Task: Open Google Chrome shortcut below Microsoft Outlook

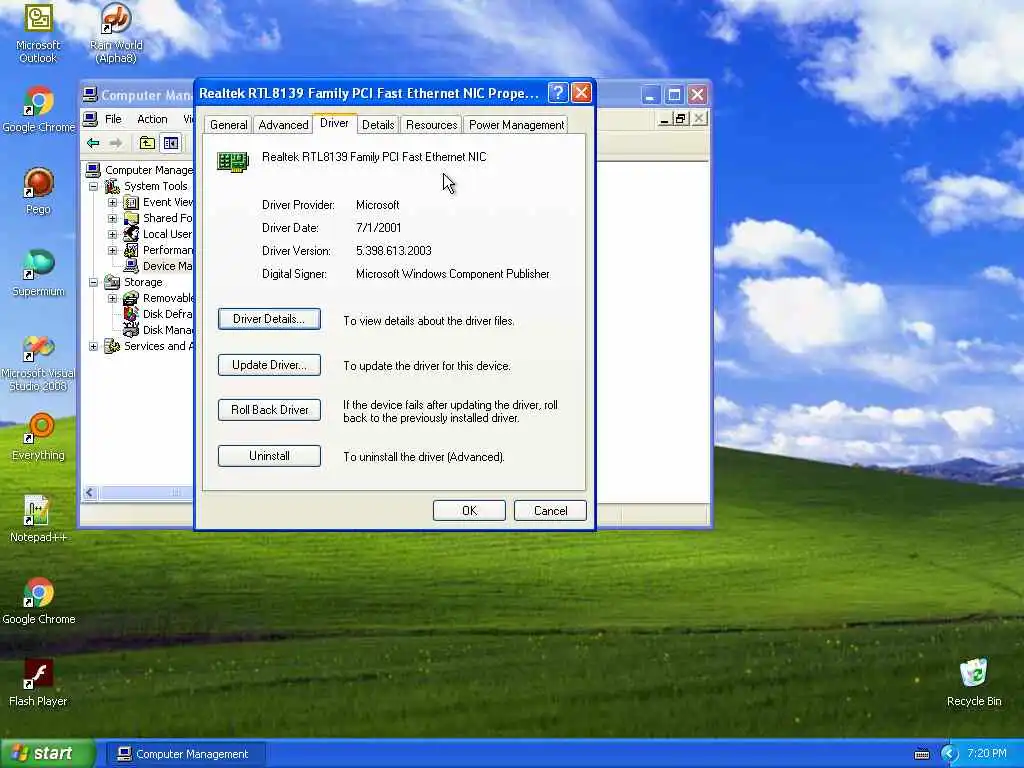Action: (x=38, y=109)
